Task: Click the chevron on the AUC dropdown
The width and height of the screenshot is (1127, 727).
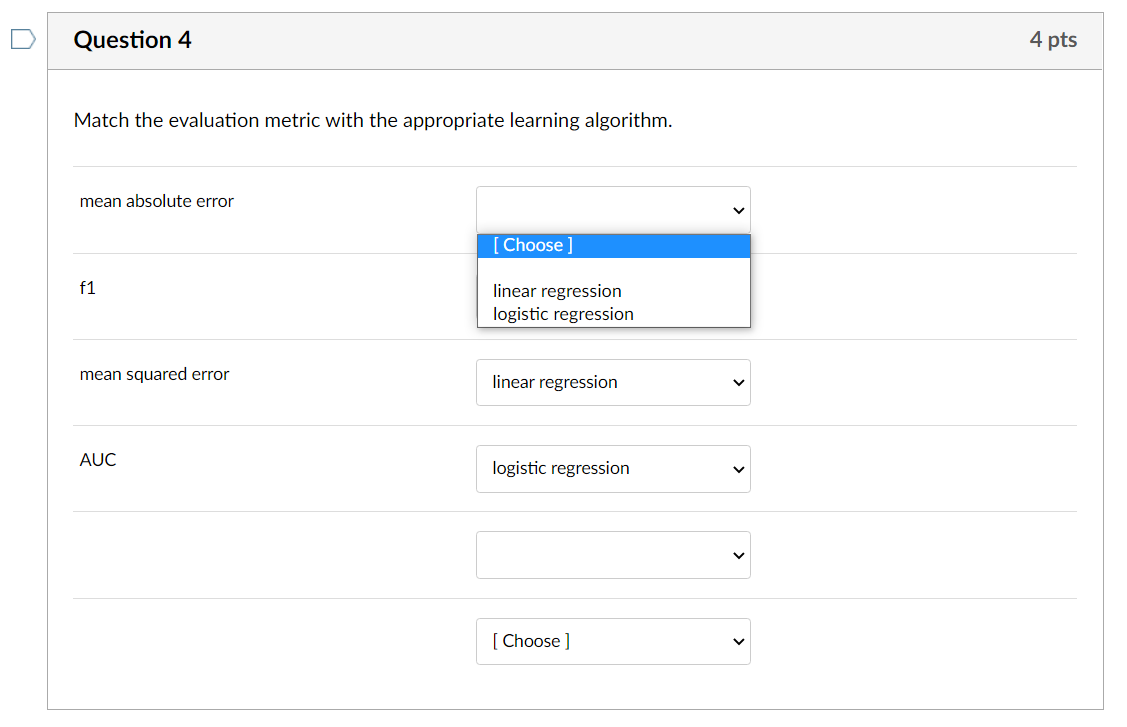Action: tap(739, 469)
